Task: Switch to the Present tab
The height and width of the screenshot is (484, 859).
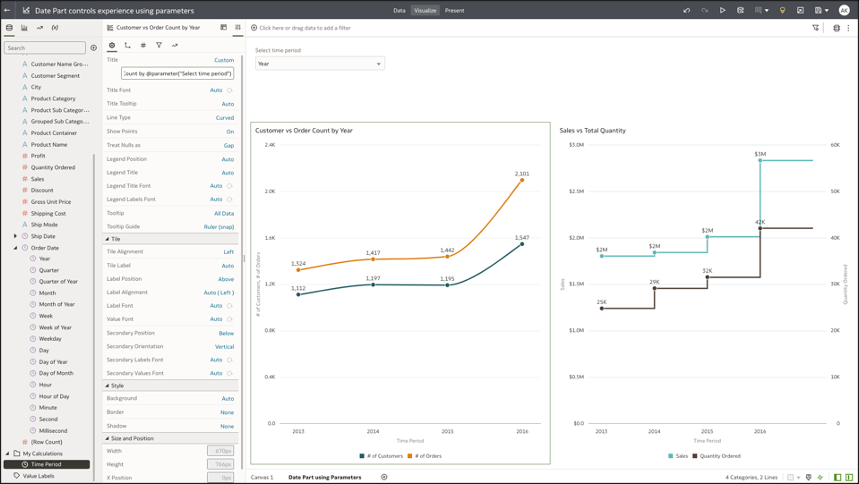Action: point(454,10)
